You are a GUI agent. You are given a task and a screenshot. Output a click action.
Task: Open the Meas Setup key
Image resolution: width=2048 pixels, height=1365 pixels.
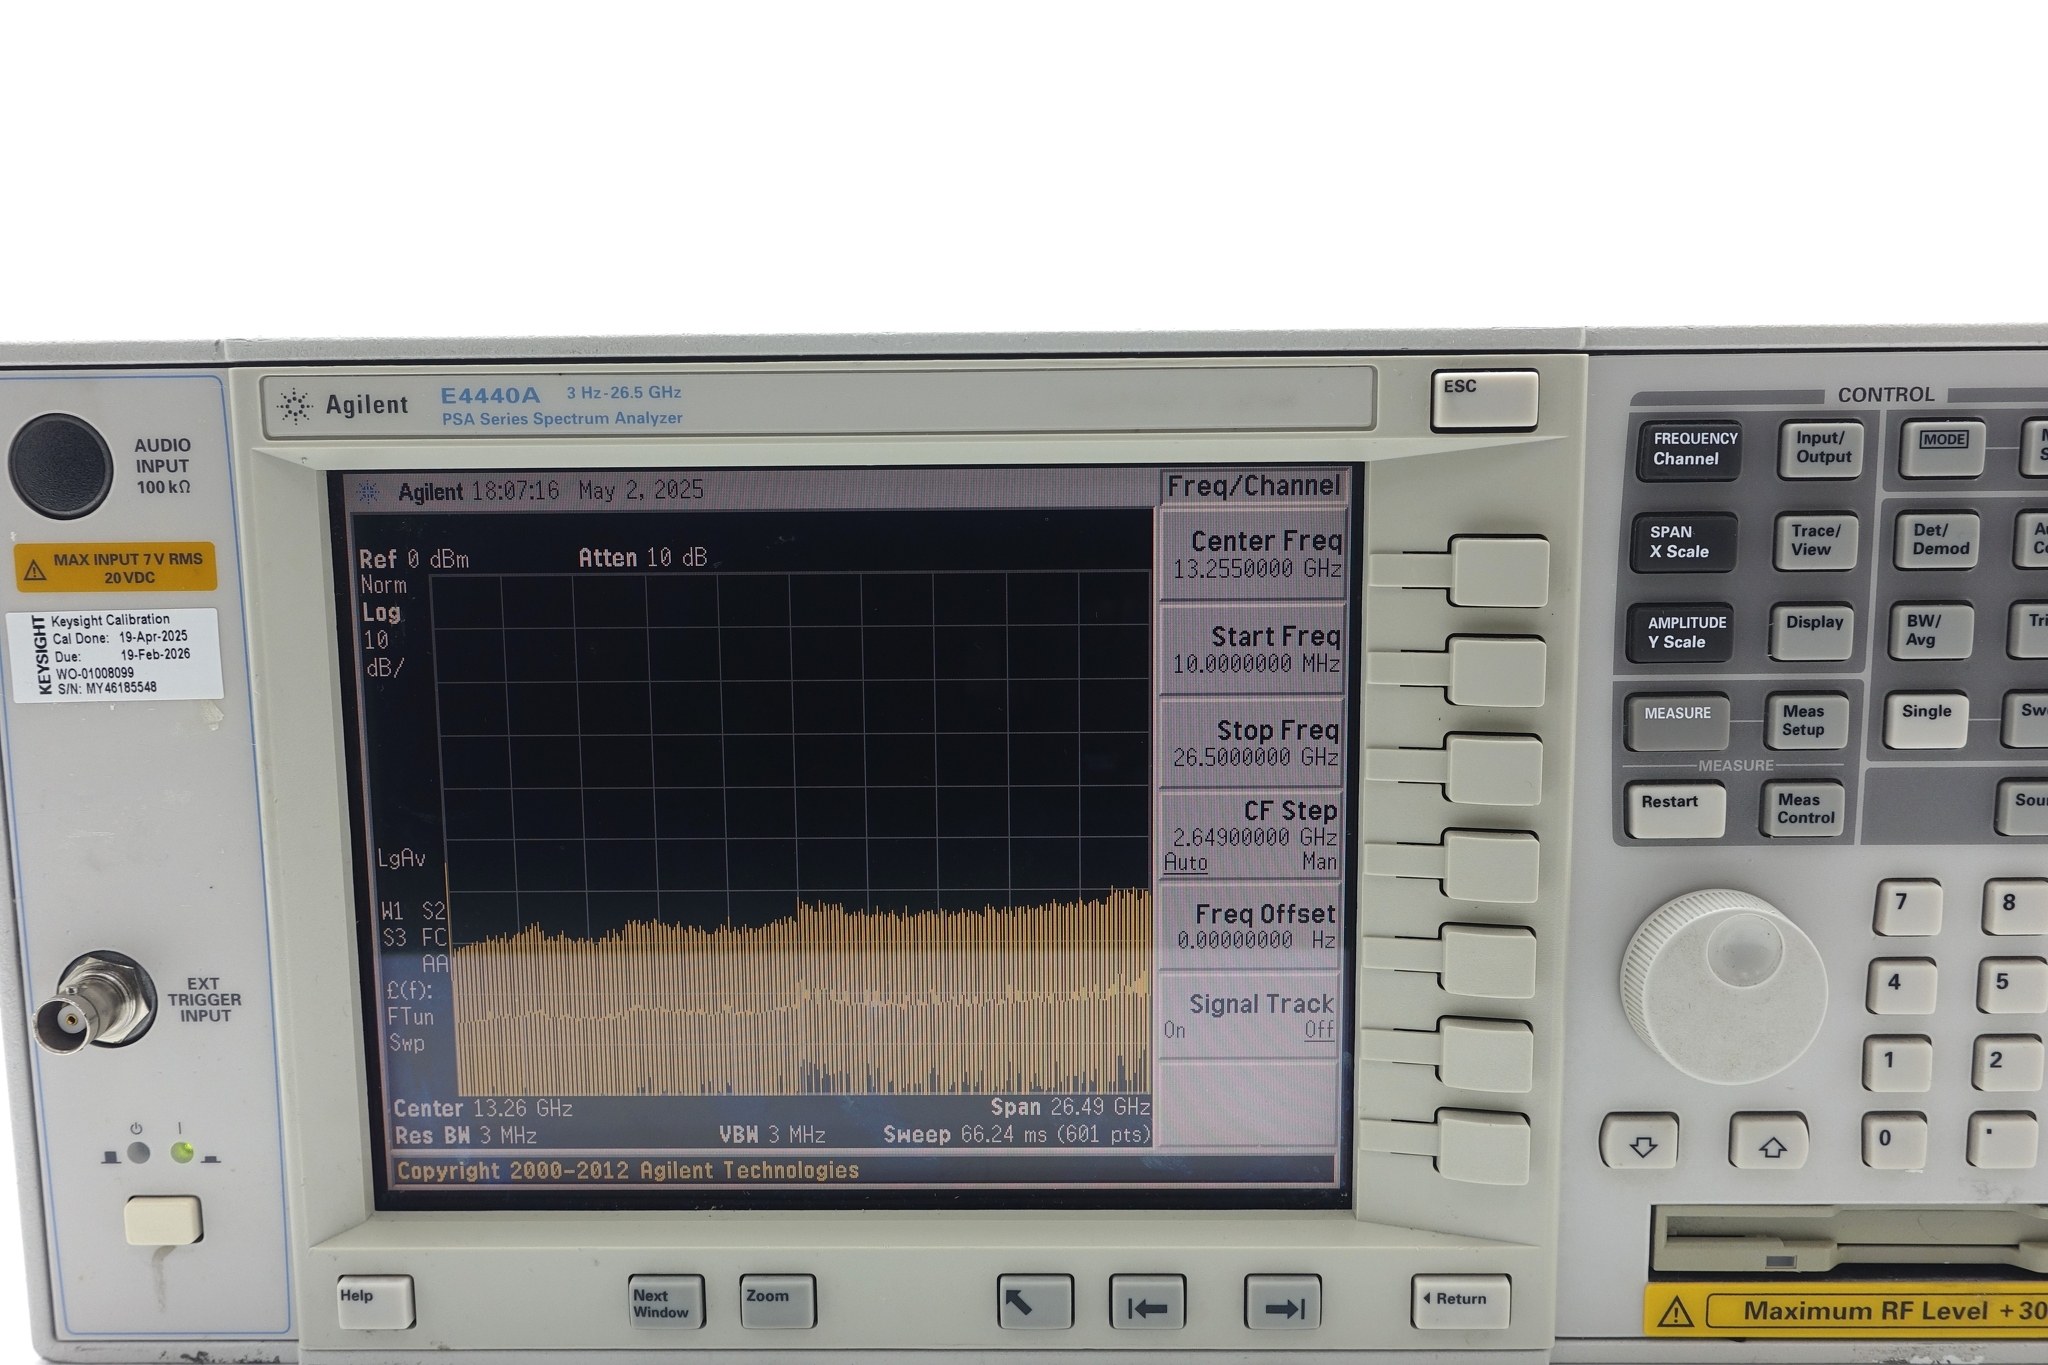[1807, 720]
